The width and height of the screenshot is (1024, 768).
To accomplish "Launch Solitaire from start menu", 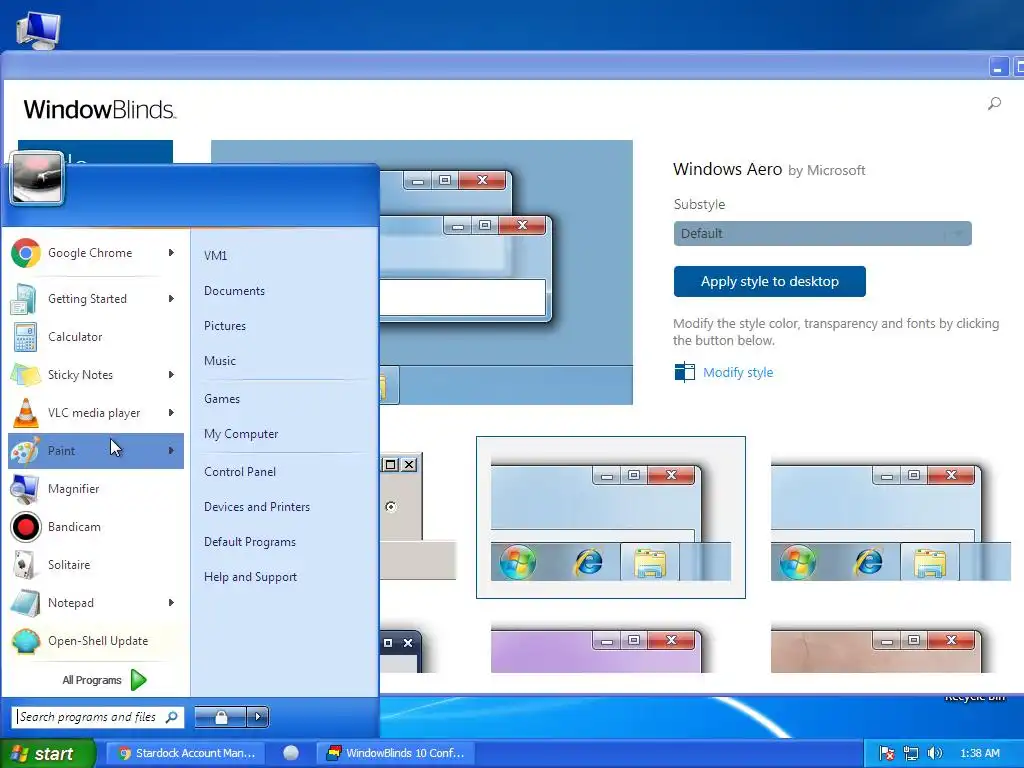I will pyautogui.click(x=95, y=565).
